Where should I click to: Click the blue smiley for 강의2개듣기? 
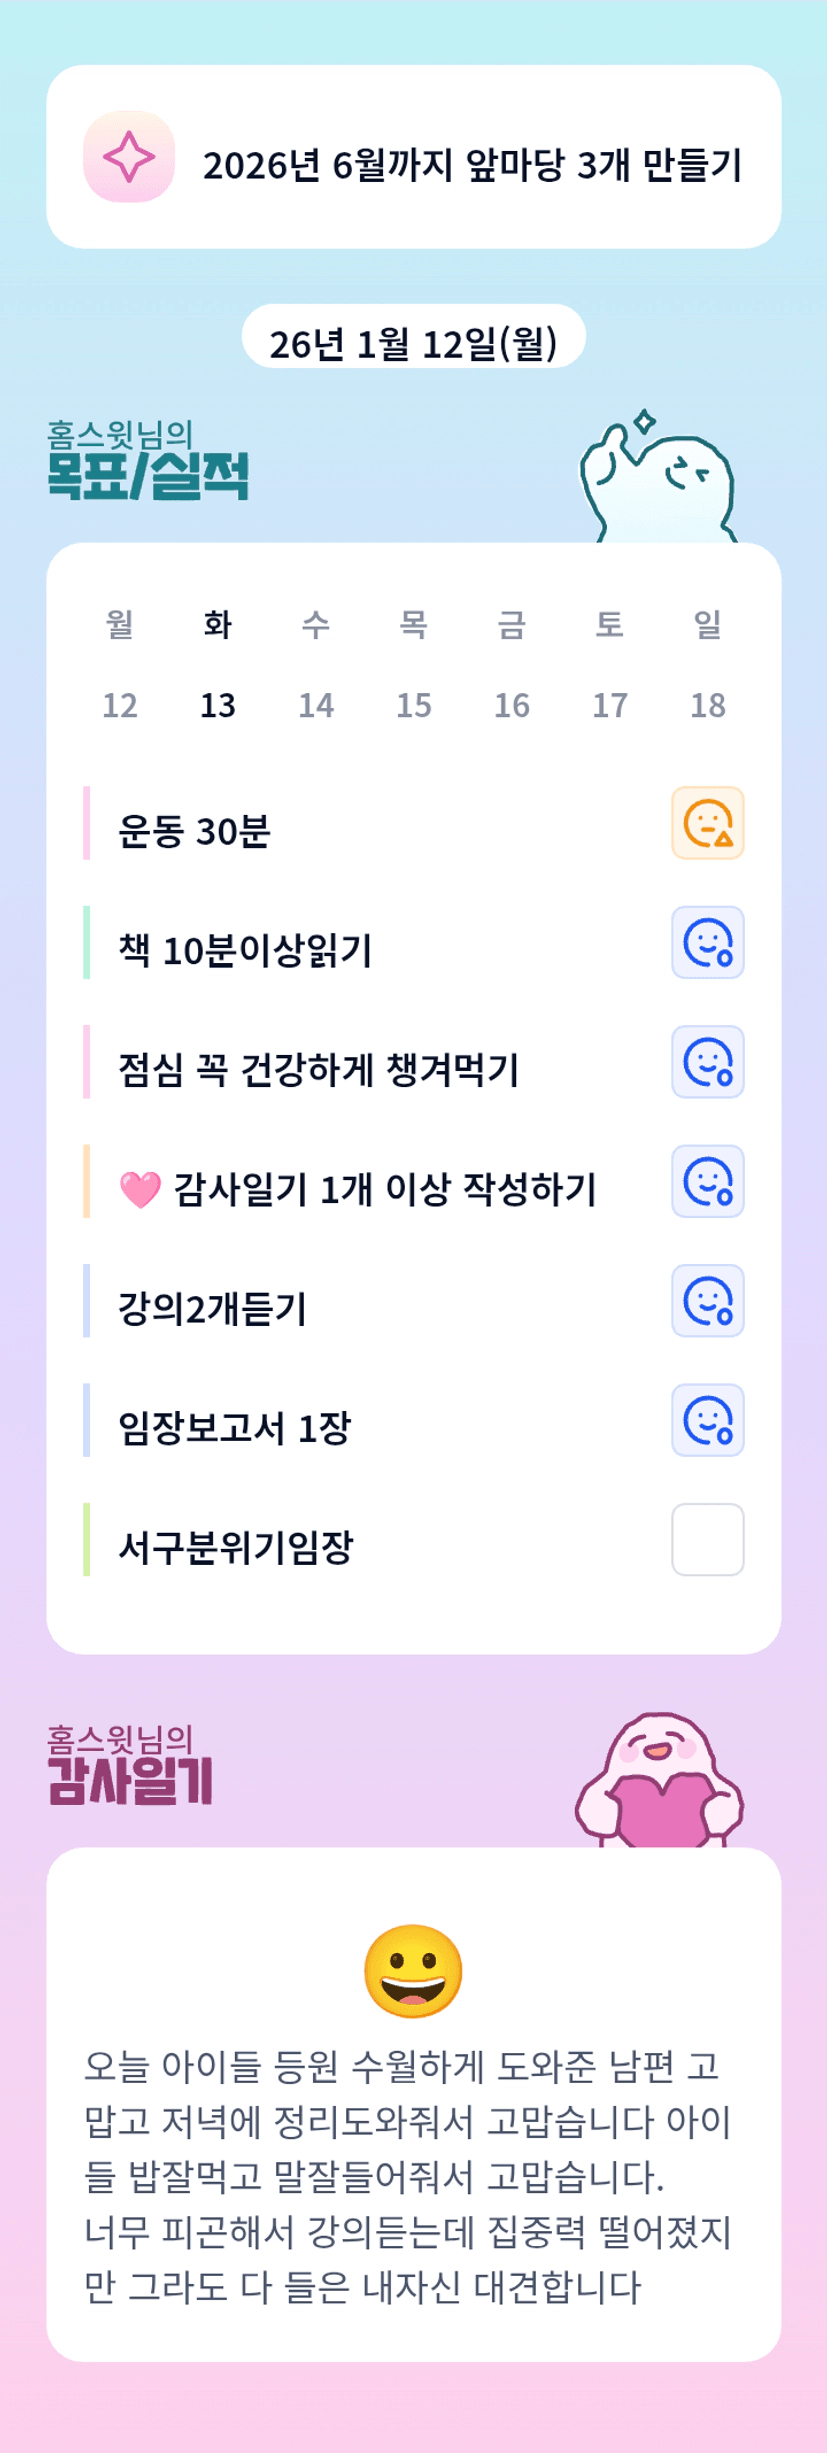(707, 1300)
